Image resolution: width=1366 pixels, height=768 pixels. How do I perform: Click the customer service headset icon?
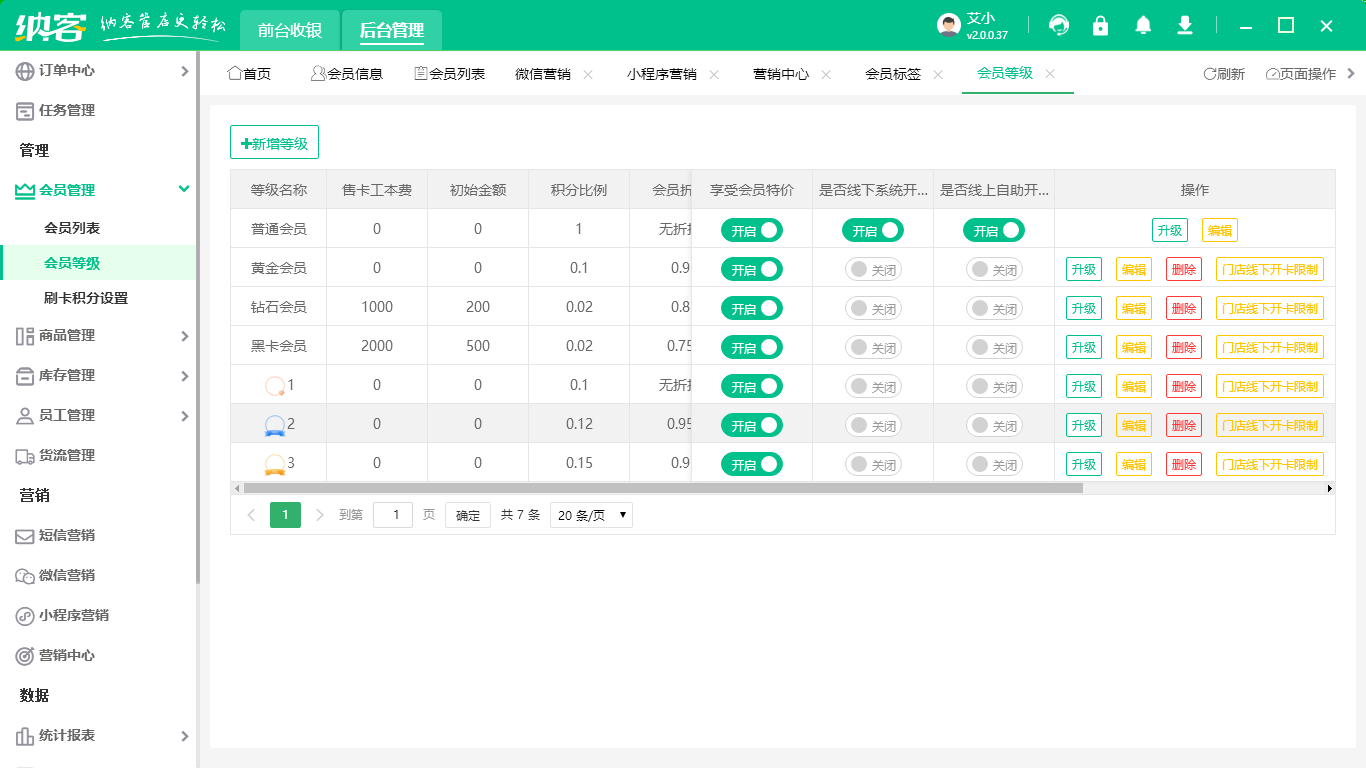point(1058,26)
